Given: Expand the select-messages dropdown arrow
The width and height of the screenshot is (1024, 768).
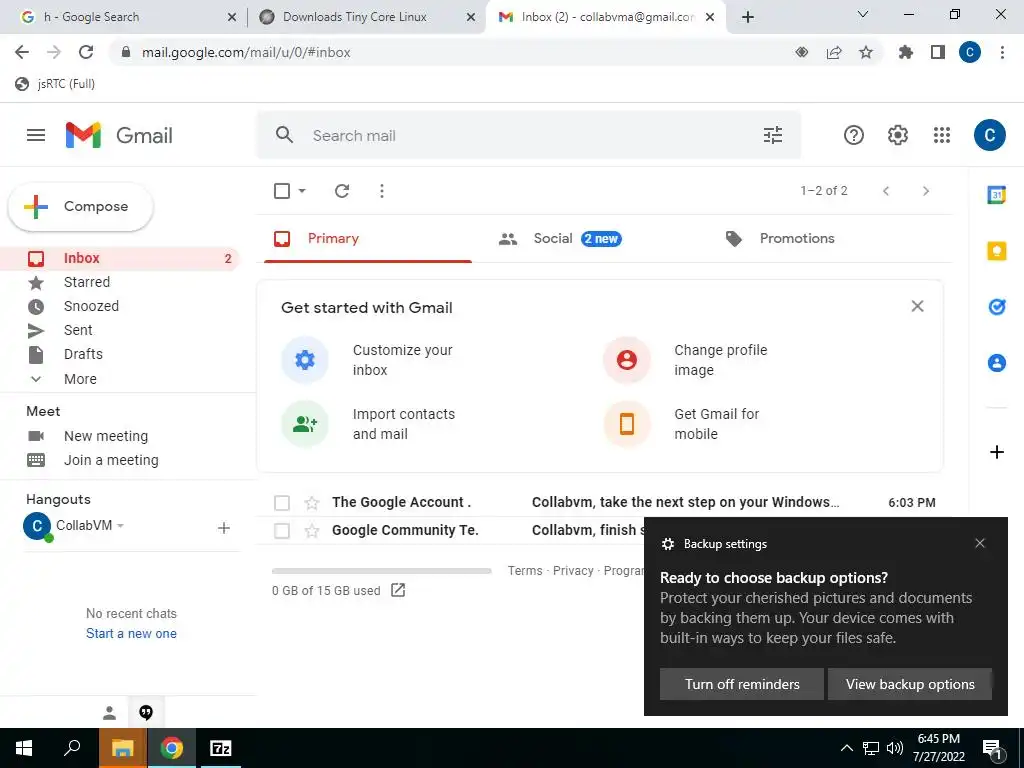Looking at the screenshot, I should pyautogui.click(x=302, y=191).
